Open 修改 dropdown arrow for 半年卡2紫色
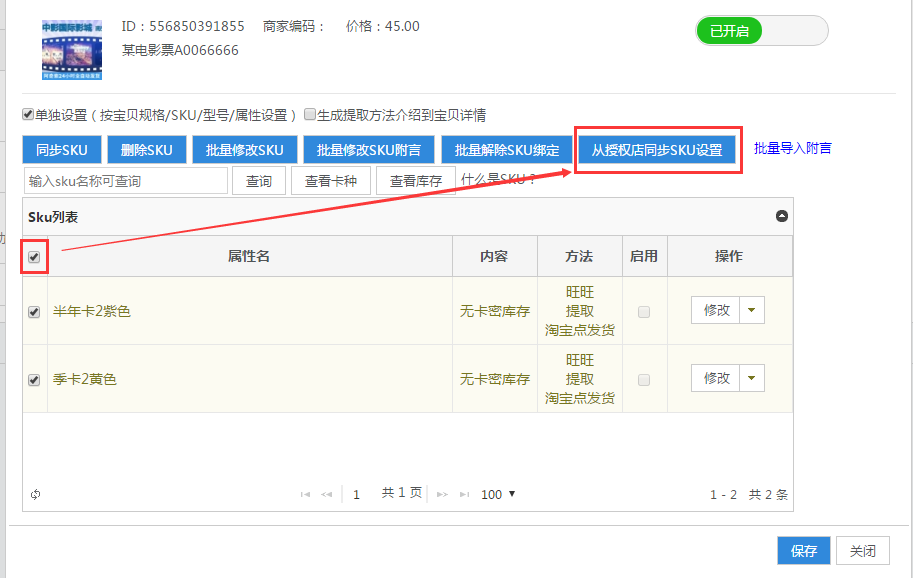Image resolution: width=913 pixels, height=578 pixels. [752, 310]
